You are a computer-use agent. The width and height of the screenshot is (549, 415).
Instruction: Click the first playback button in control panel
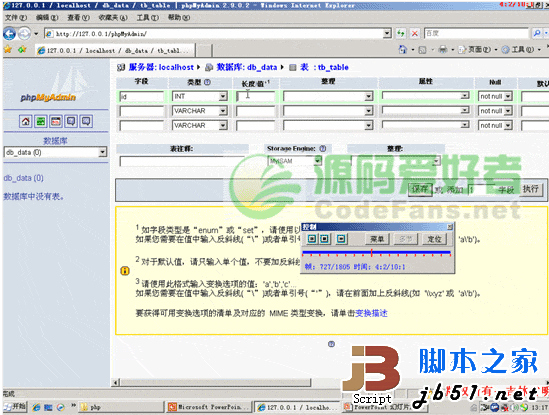312,239
